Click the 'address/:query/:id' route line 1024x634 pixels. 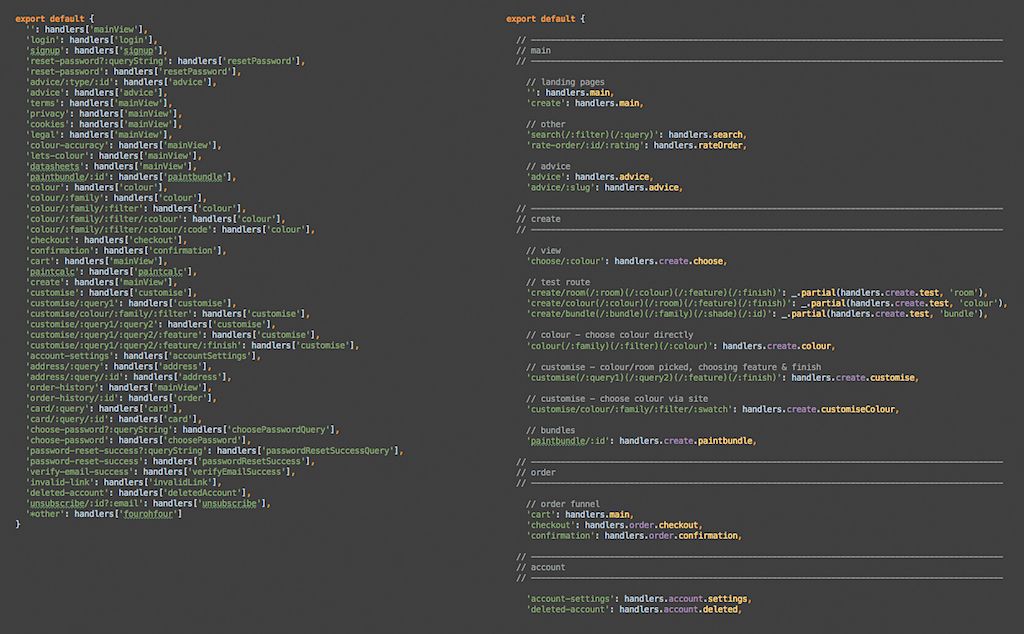pyautogui.click(x=128, y=377)
